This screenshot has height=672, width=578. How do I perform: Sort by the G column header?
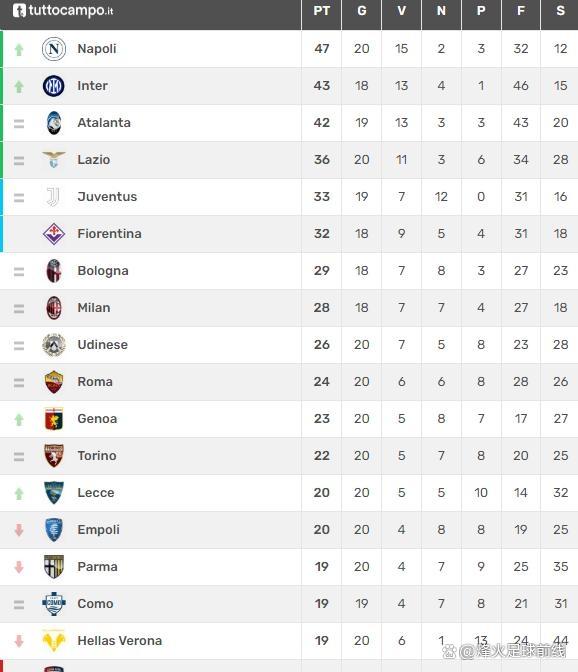tap(362, 11)
